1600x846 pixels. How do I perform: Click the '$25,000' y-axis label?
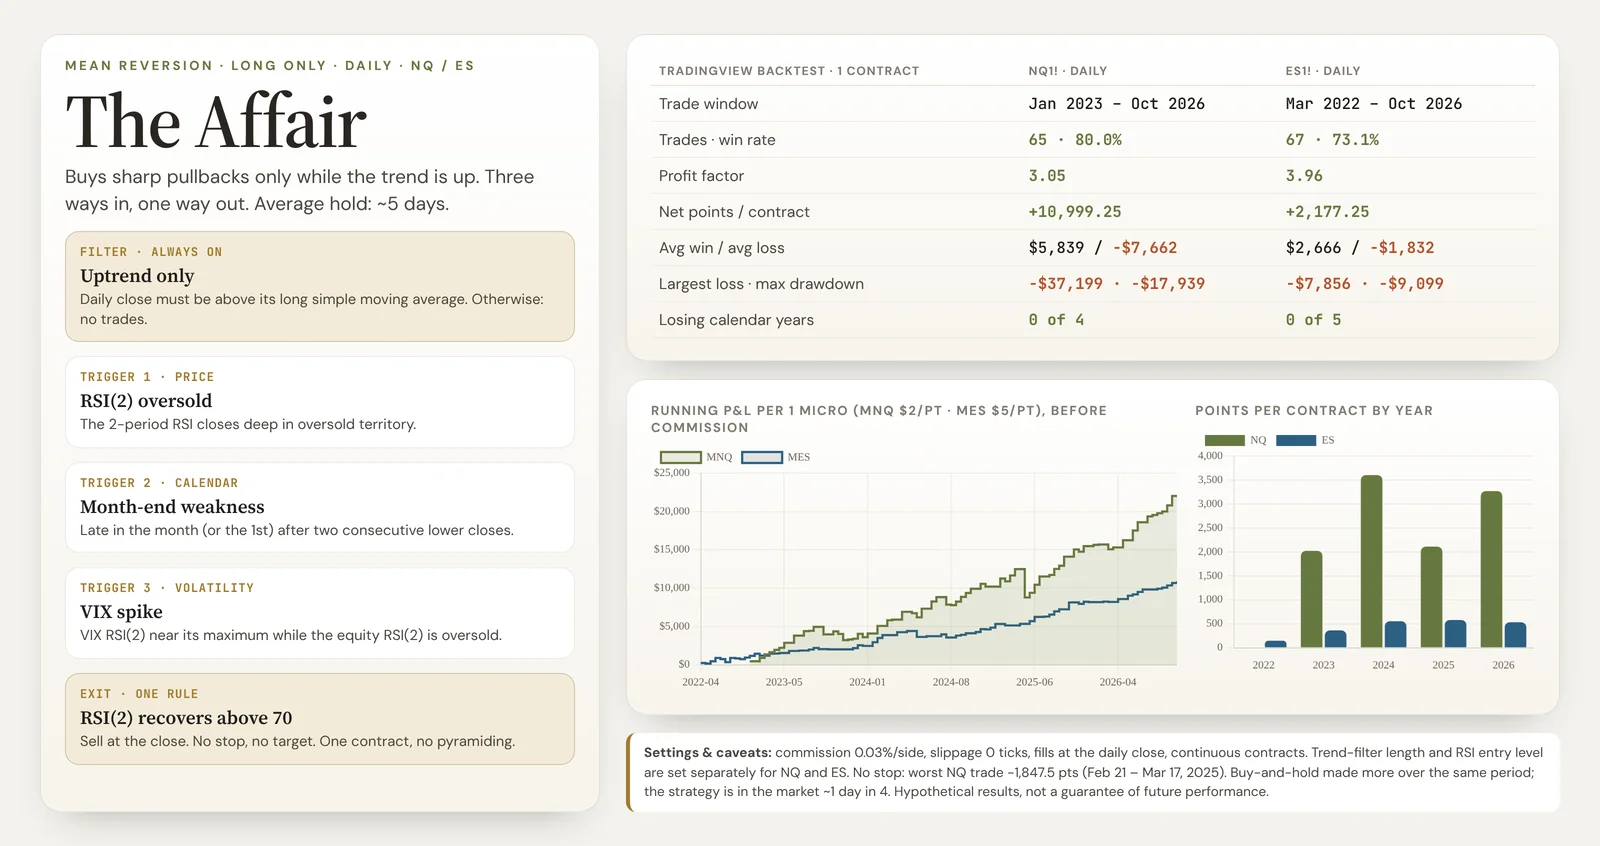(671, 472)
